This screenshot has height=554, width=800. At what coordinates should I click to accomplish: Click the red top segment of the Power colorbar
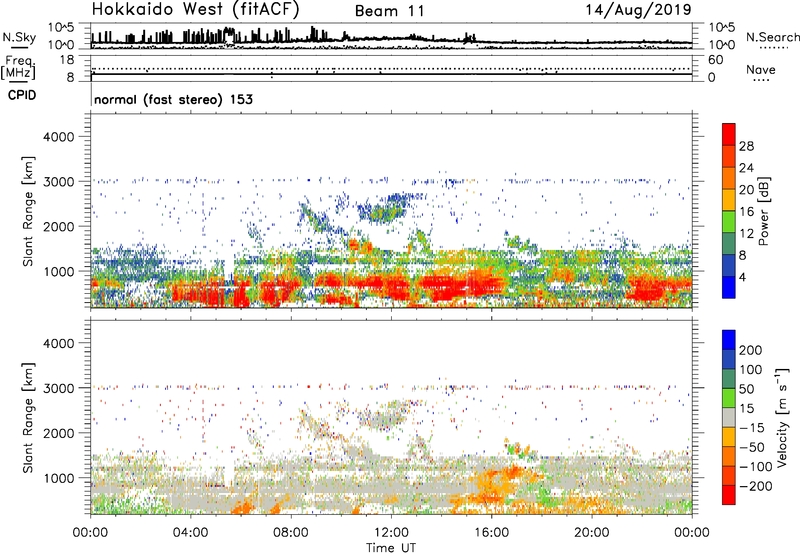729,134
